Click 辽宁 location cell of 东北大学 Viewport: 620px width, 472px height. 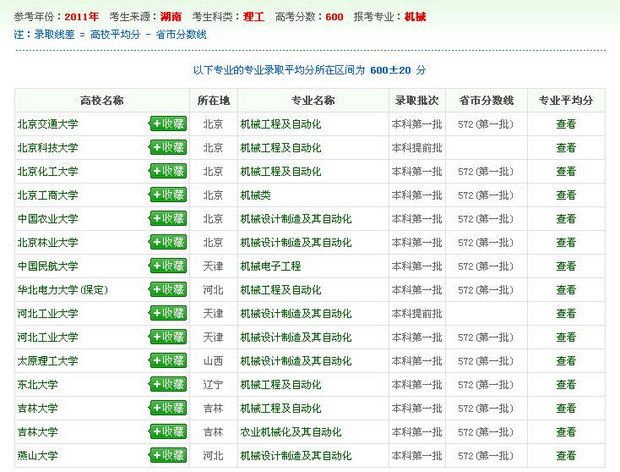point(213,385)
